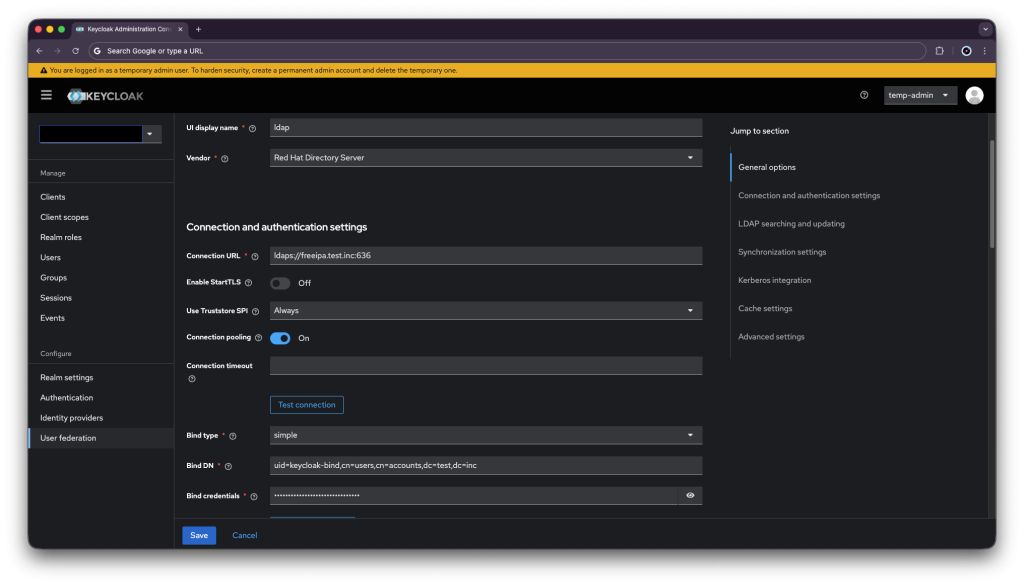Viewport: 1024px width, 586px height.
Task: Click help icon beside Use Truststore SPI
Action: 255,311
